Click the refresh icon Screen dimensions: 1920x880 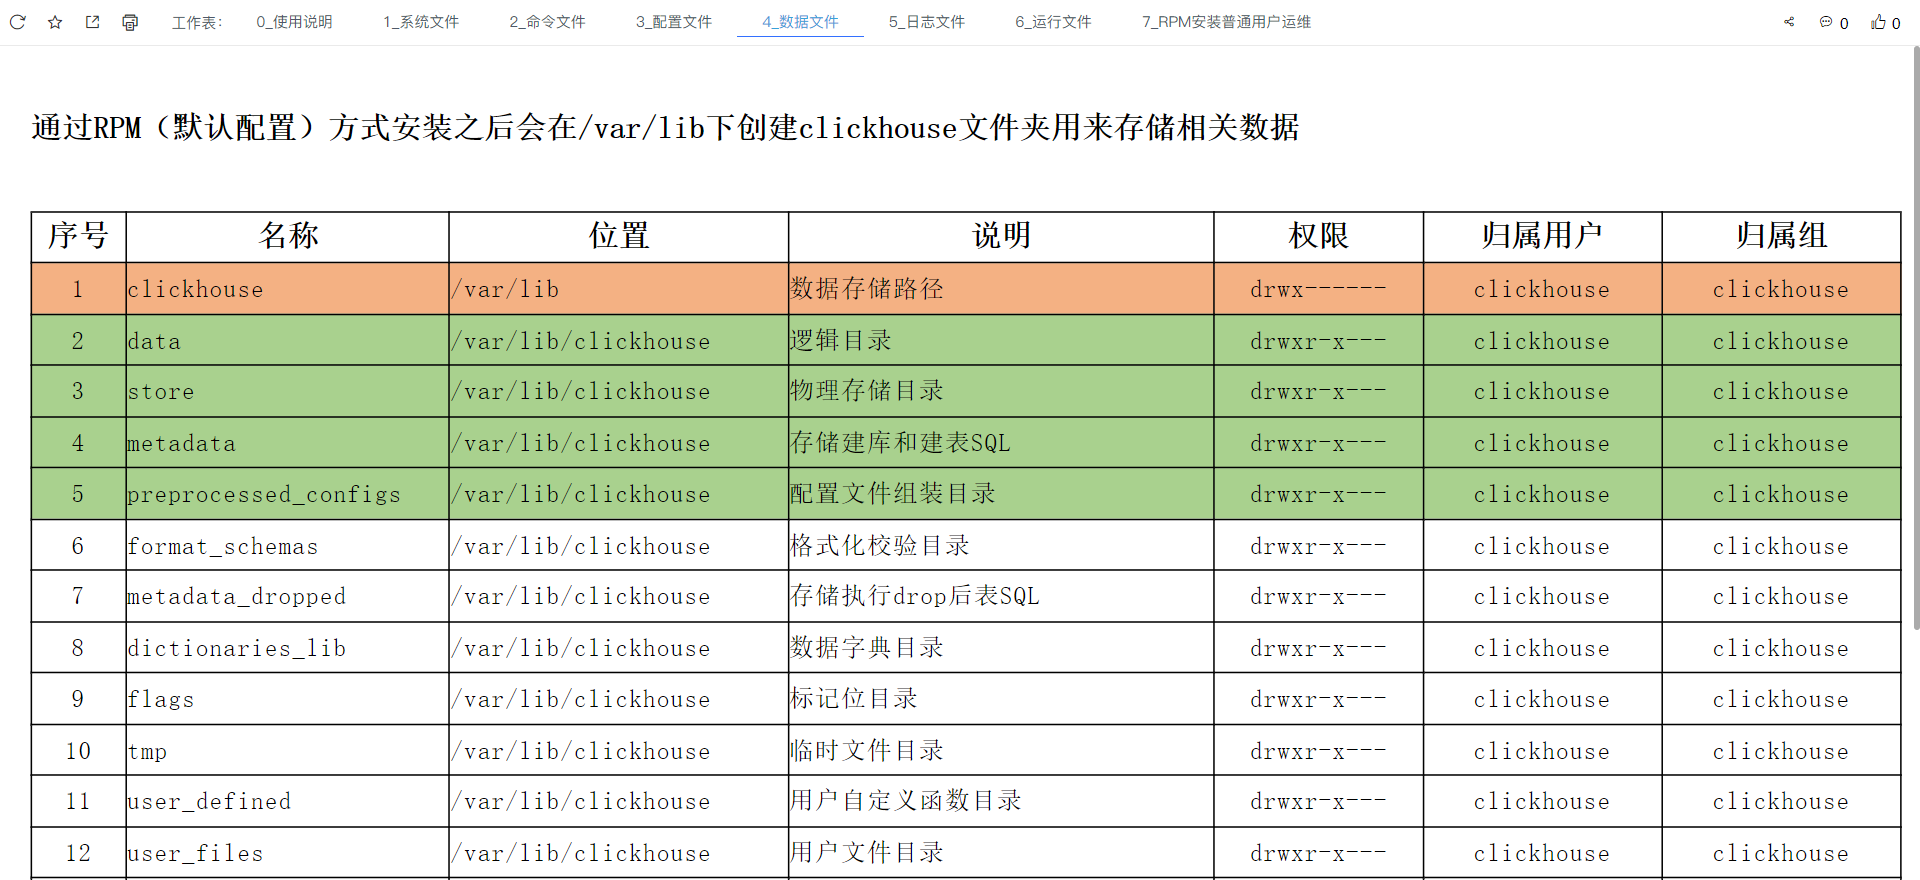click(17, 22)
